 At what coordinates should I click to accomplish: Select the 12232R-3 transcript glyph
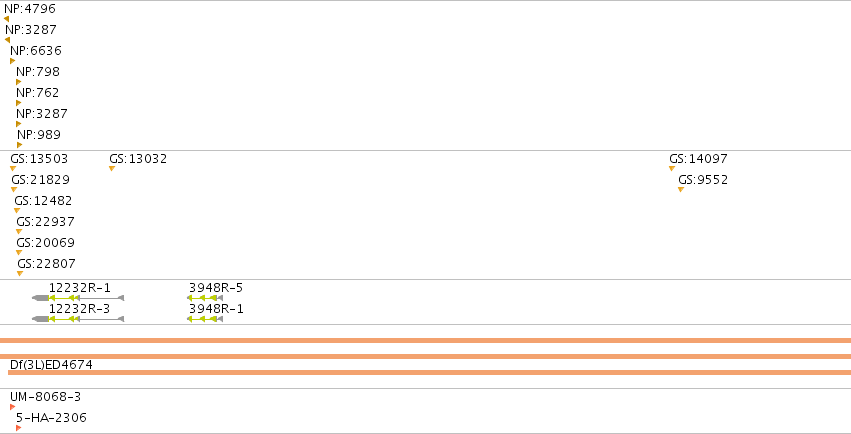coord(78,319)
